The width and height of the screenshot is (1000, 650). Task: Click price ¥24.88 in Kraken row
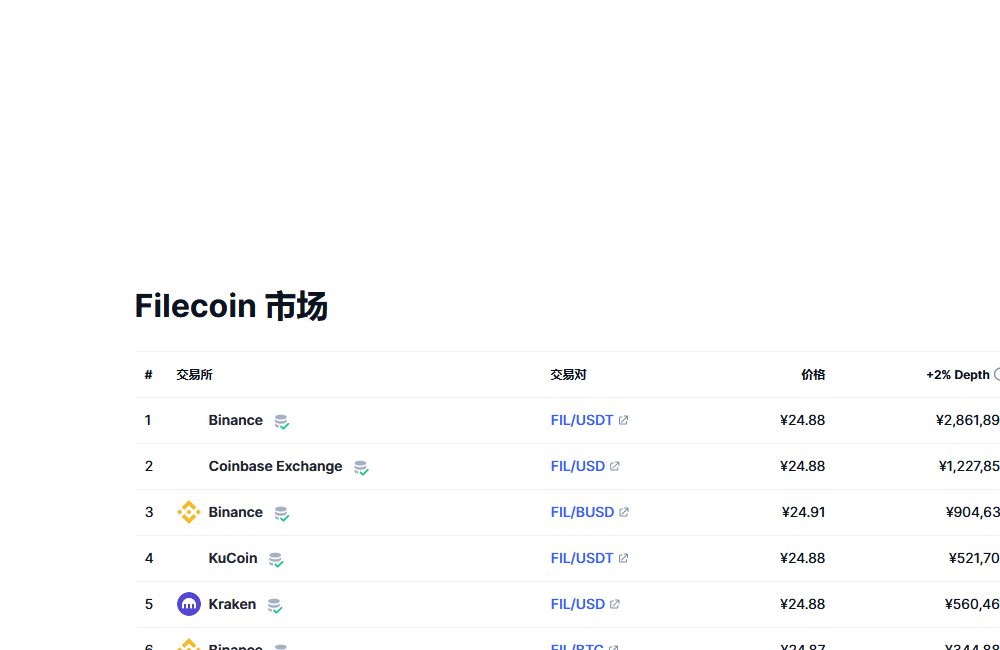click(x=802, y=604)
